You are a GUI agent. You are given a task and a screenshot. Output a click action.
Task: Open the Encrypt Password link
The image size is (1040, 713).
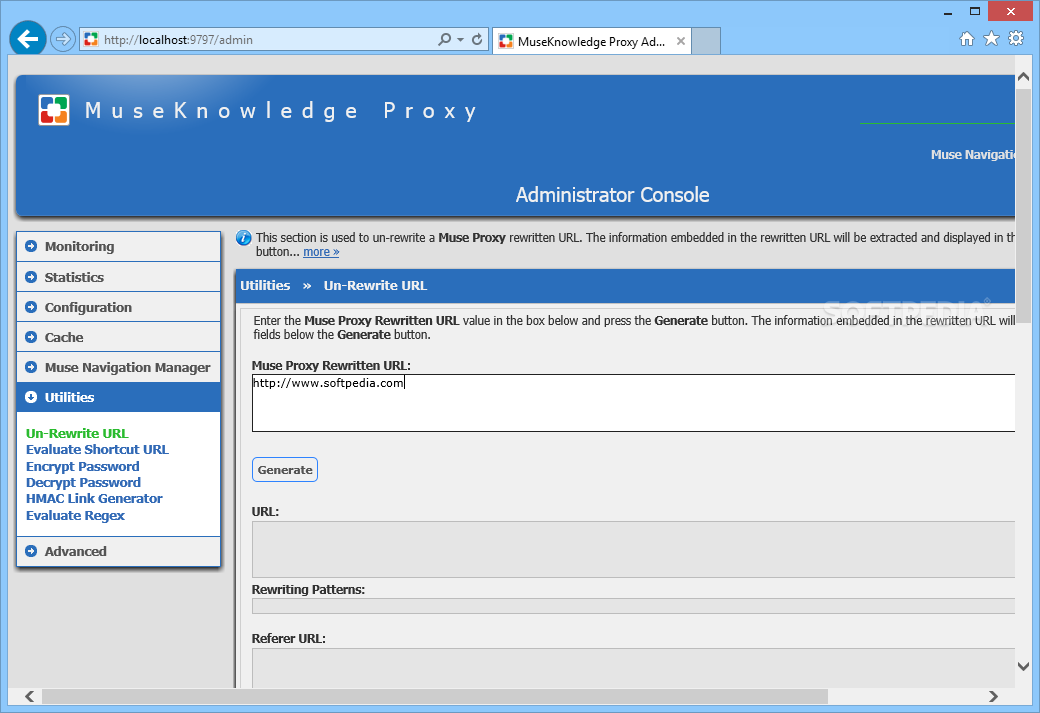pos(83,466)
